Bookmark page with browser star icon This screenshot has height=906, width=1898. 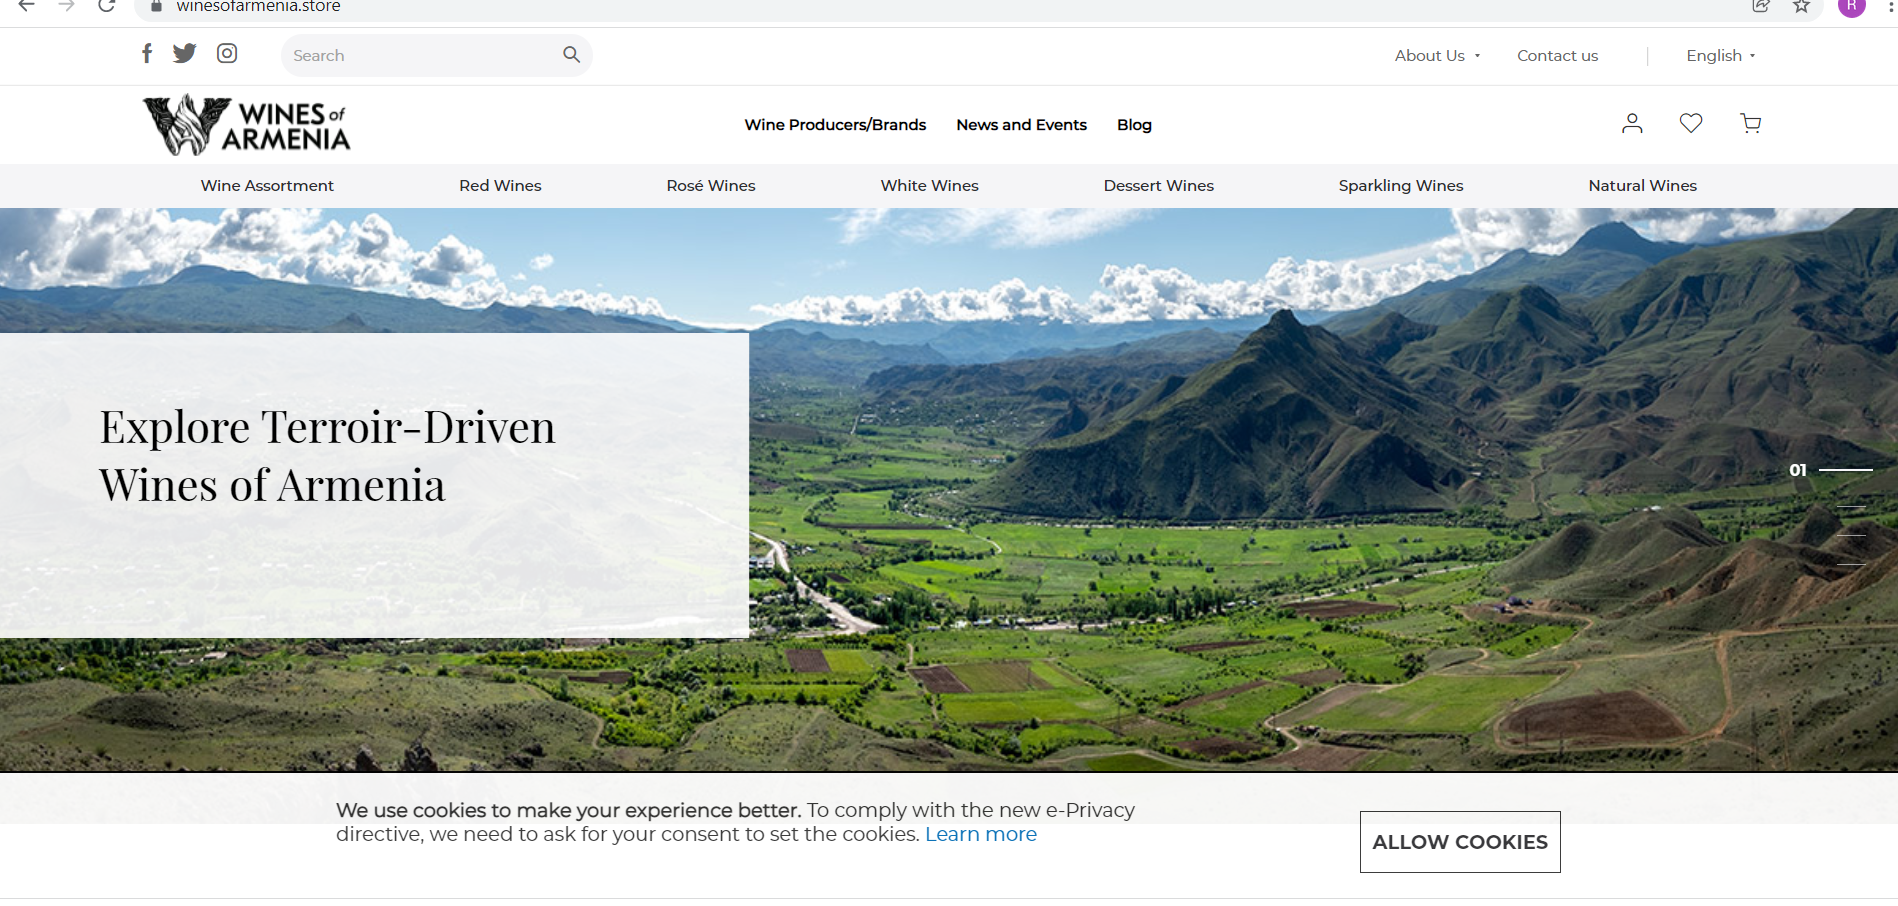coord(1801,7)
